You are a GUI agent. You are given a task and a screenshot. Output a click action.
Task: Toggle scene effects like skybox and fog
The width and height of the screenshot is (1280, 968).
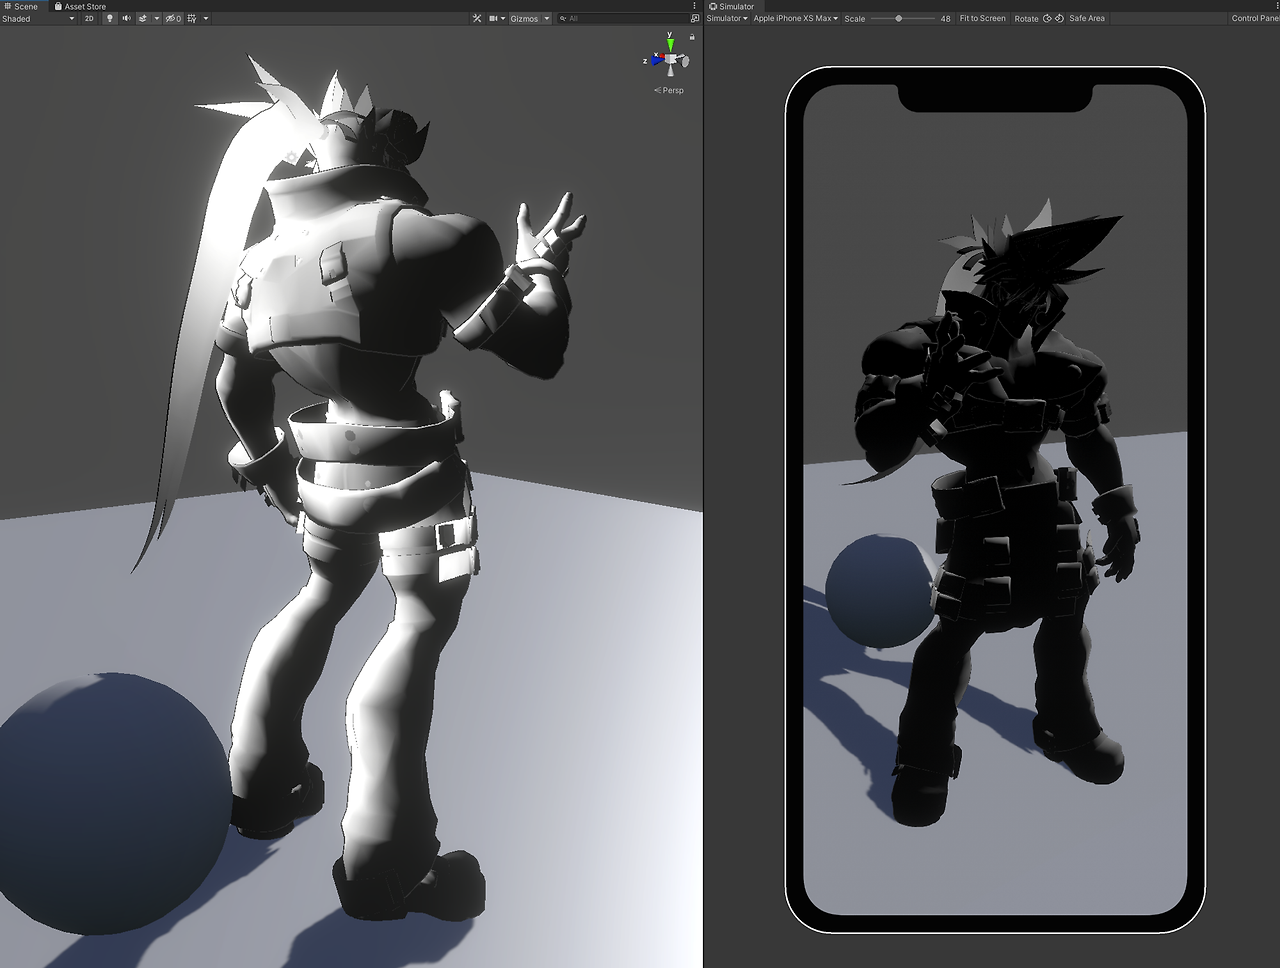pos(143,19)
